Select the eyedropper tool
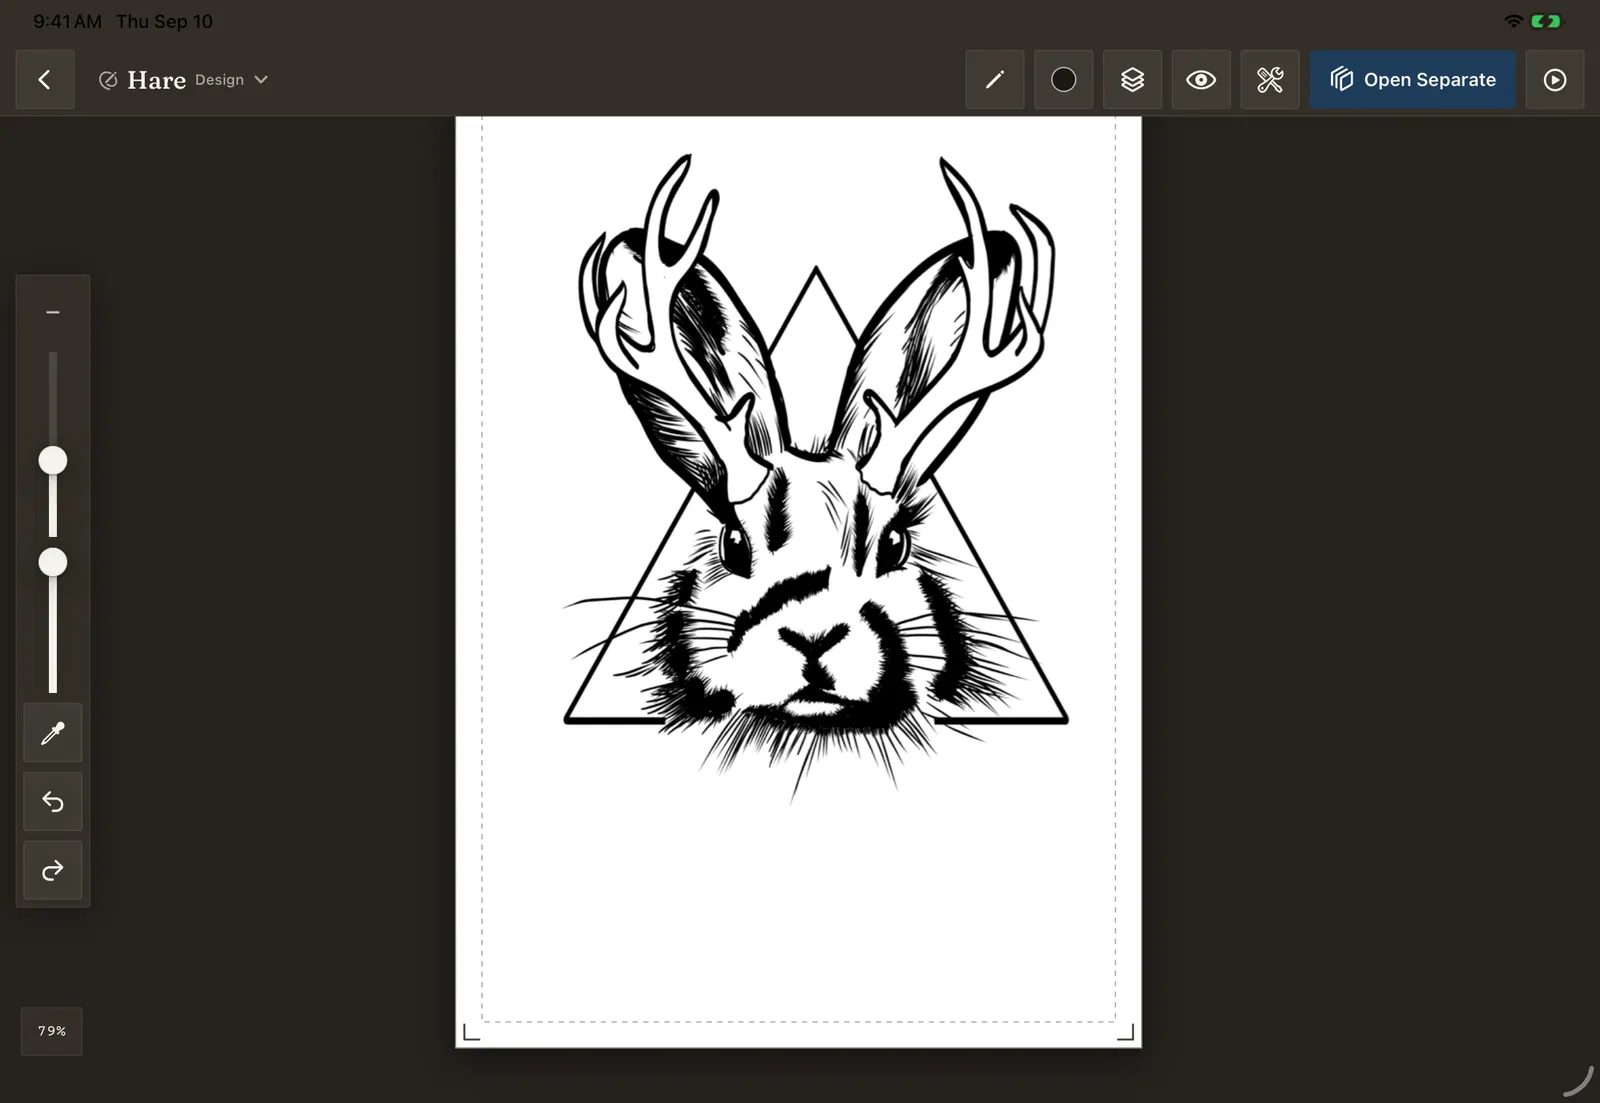Image resolution: width=1600 pixels, height=1103 pixels. tap(53, 733)
